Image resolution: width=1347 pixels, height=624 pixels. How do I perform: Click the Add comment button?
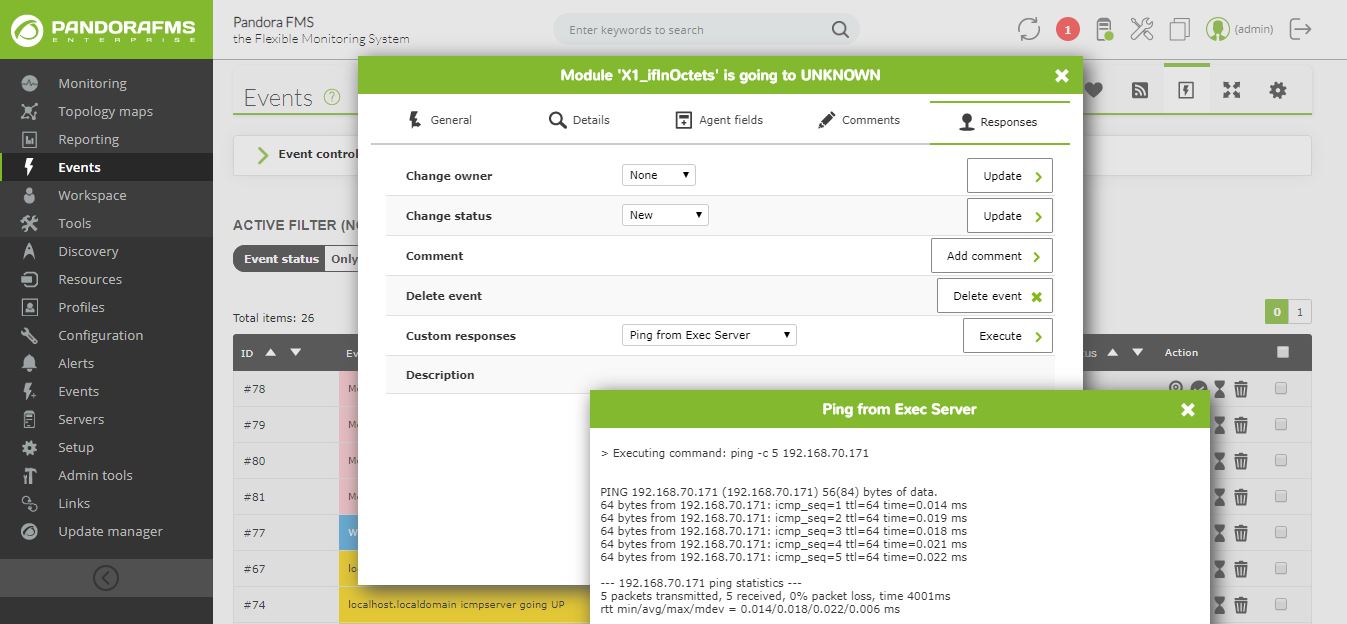[x=992, y=256]
